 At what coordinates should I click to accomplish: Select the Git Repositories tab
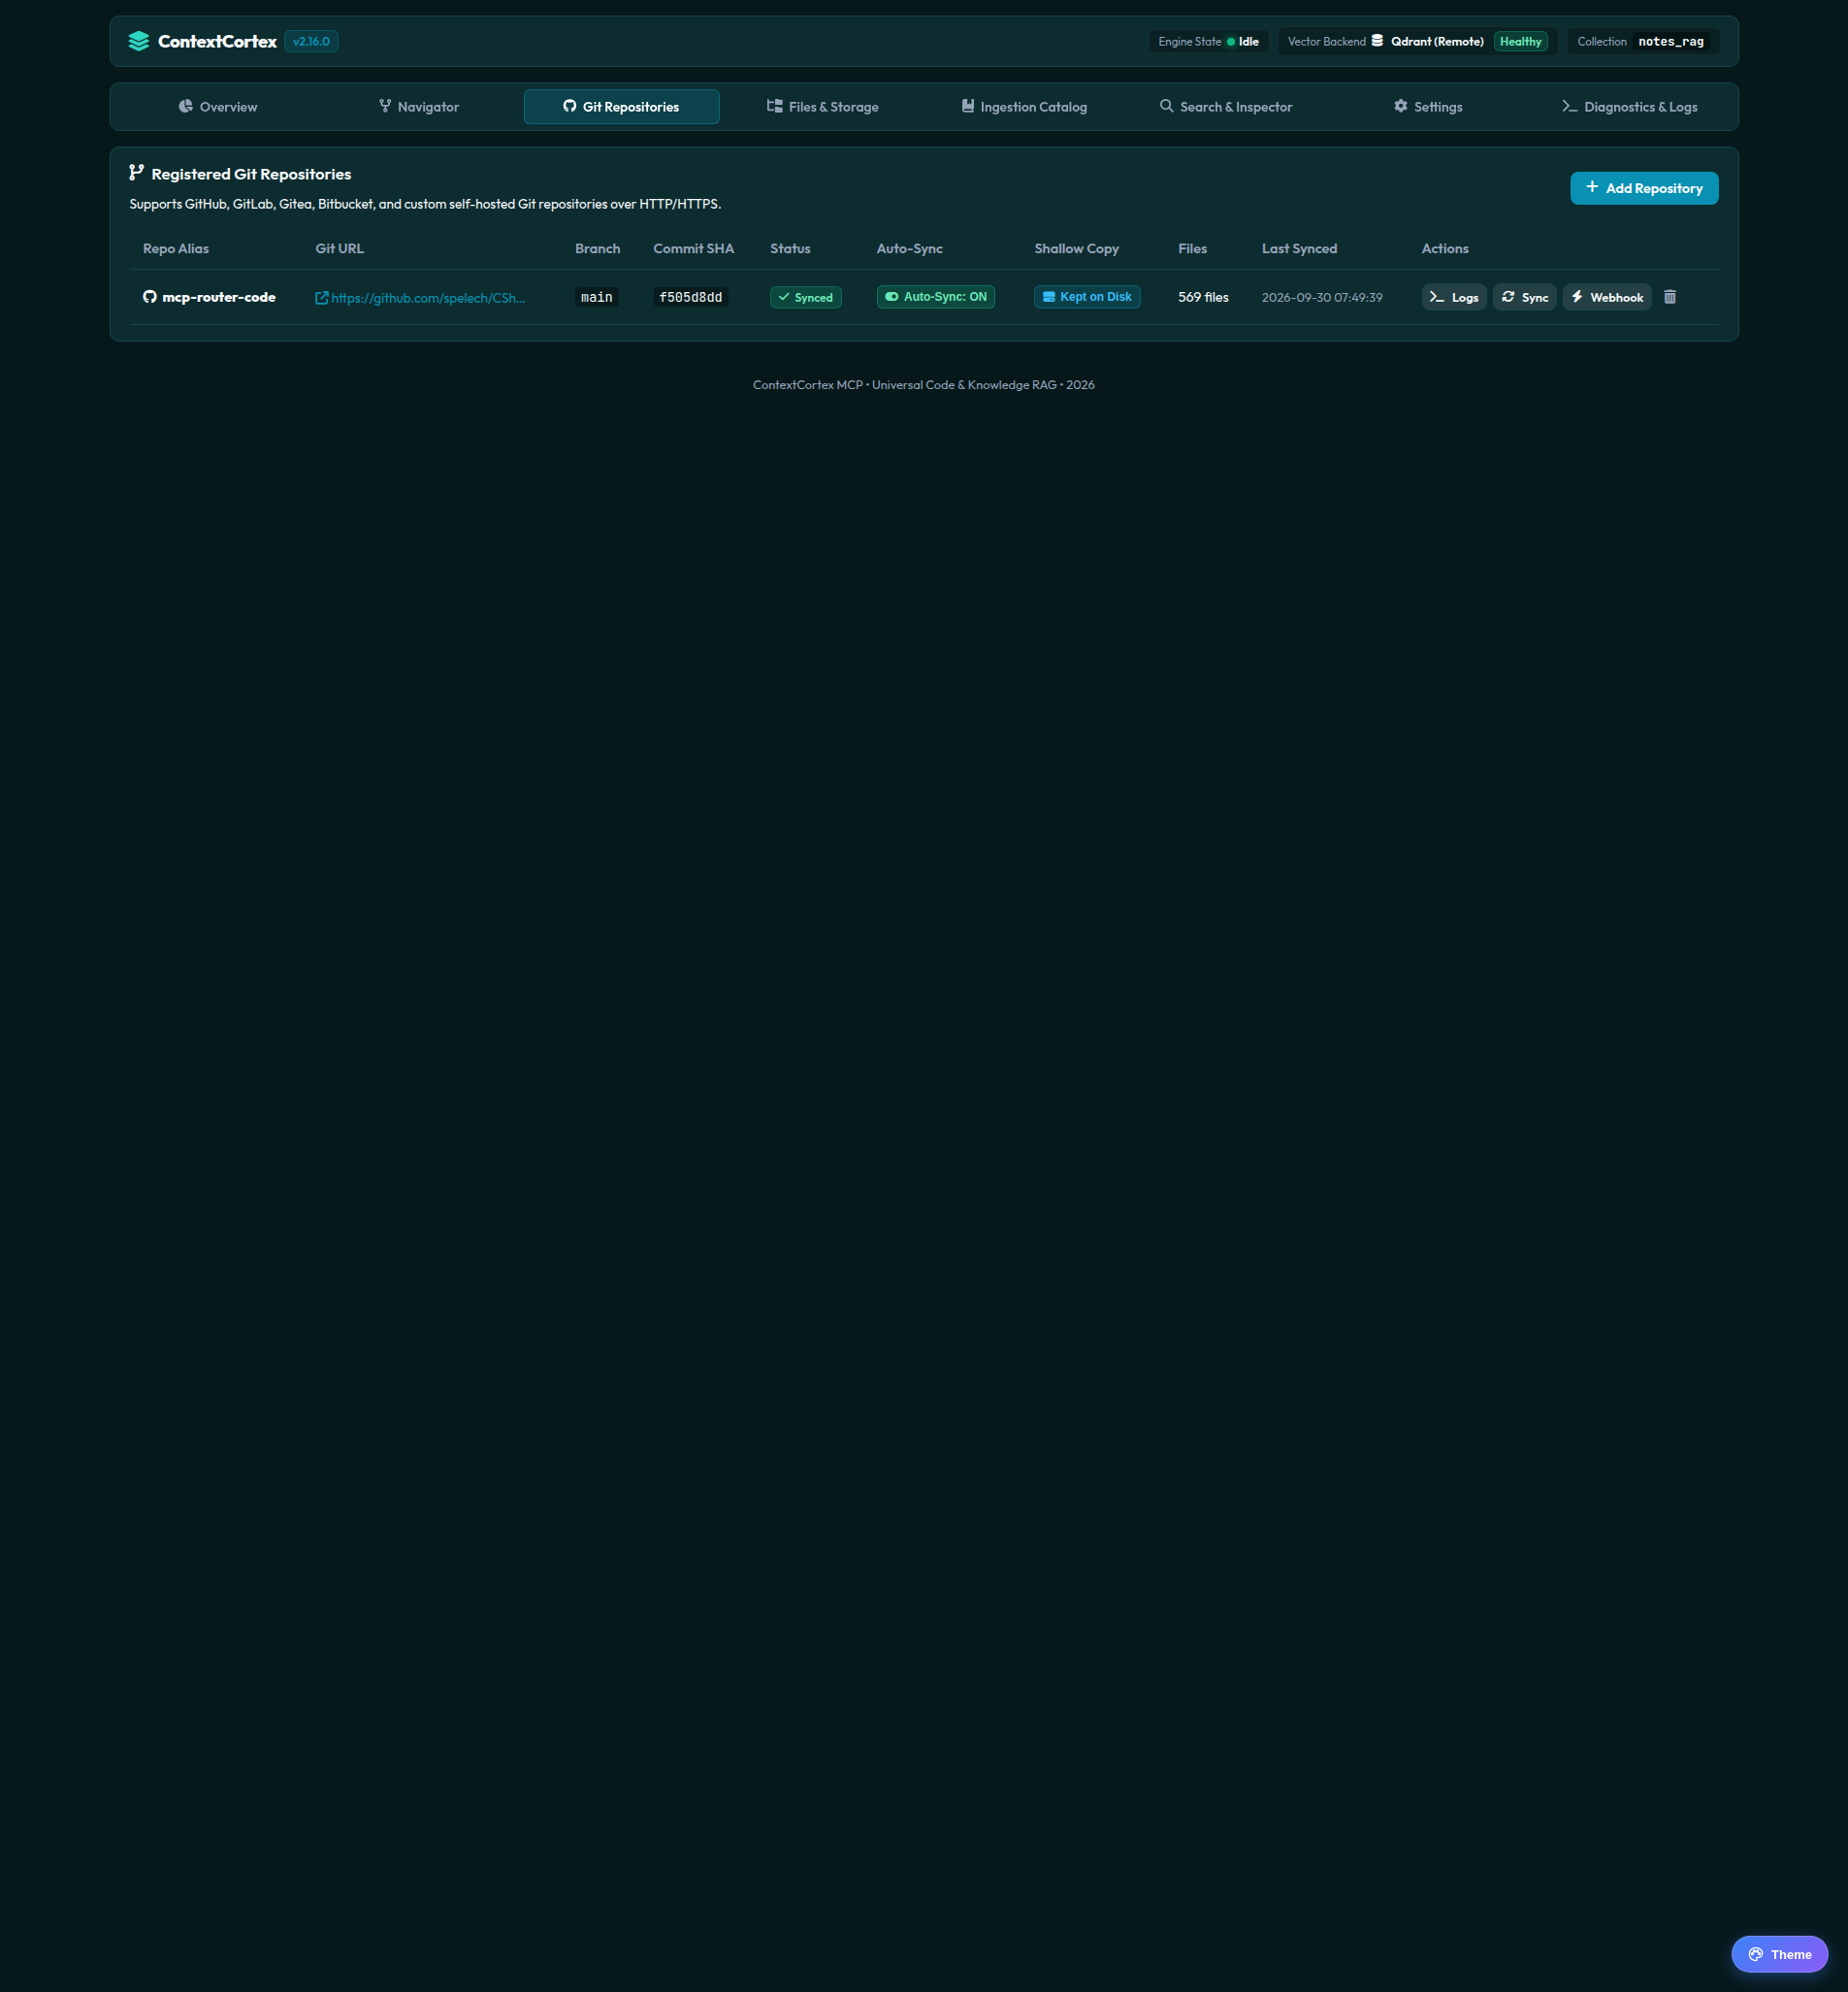tap(621, 107)
